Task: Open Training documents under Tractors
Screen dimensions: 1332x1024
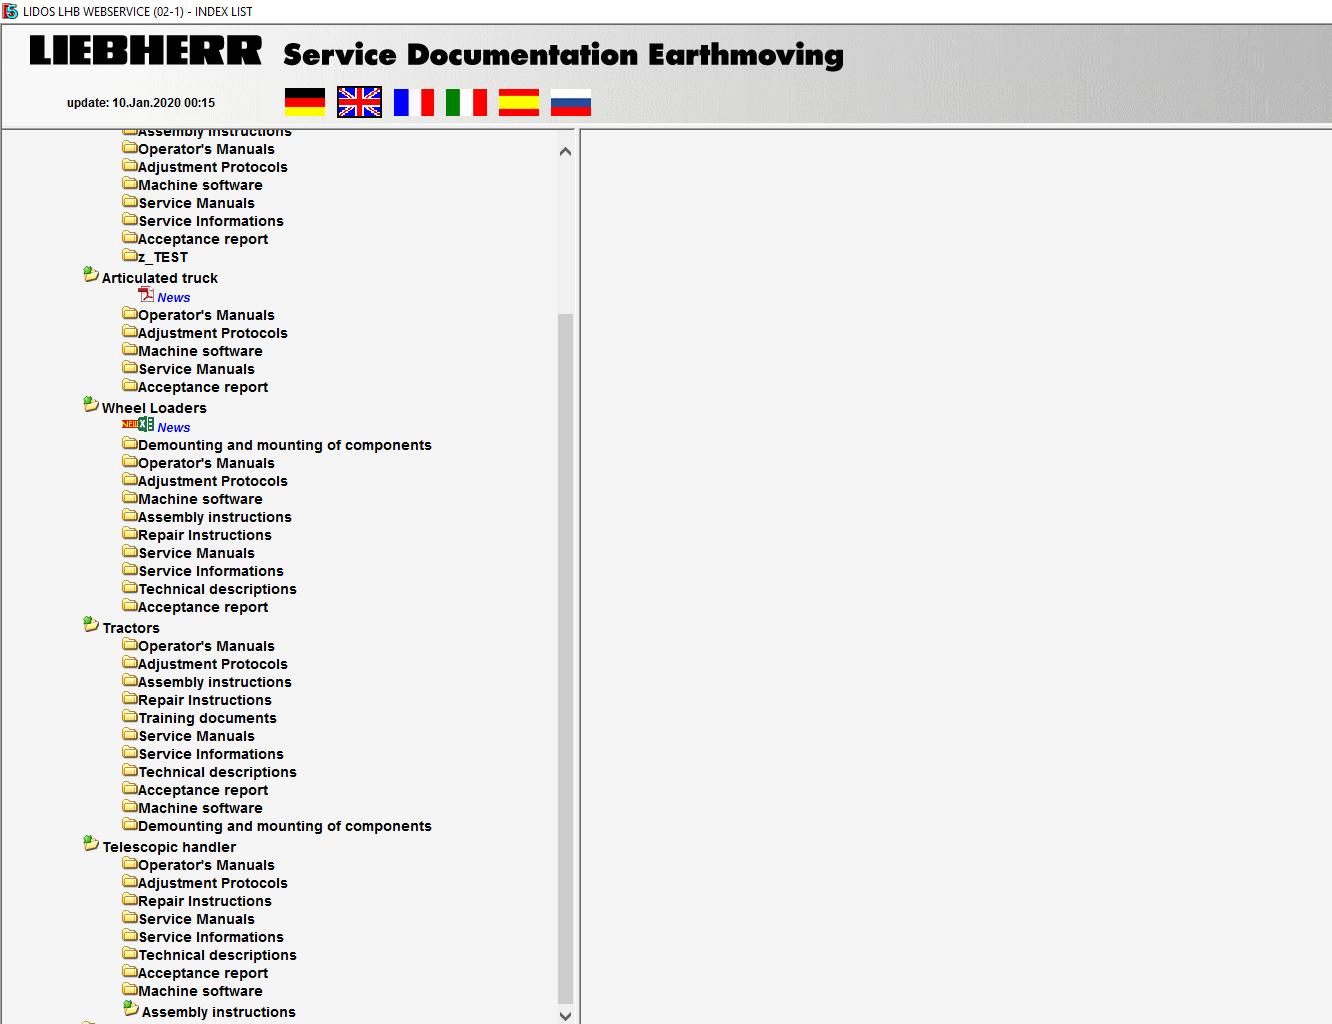Action: pyautogui.click(x=208, y=717)
